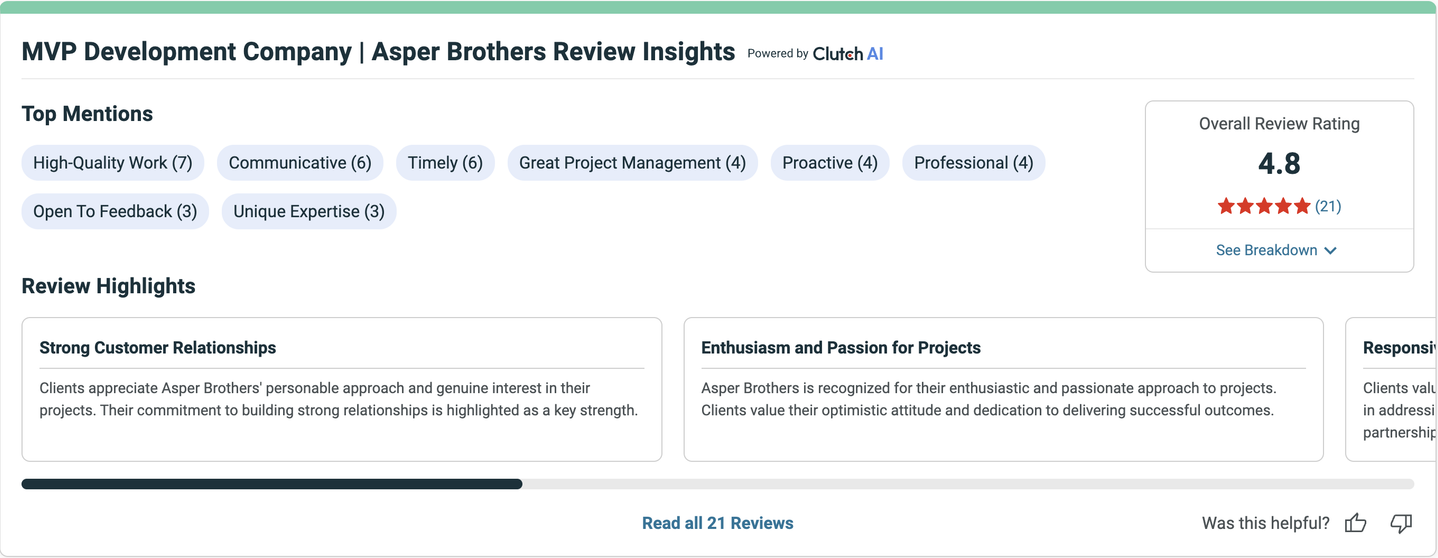
Task: Select the Proactive (4) mention chip
Action: click(830, 163)
